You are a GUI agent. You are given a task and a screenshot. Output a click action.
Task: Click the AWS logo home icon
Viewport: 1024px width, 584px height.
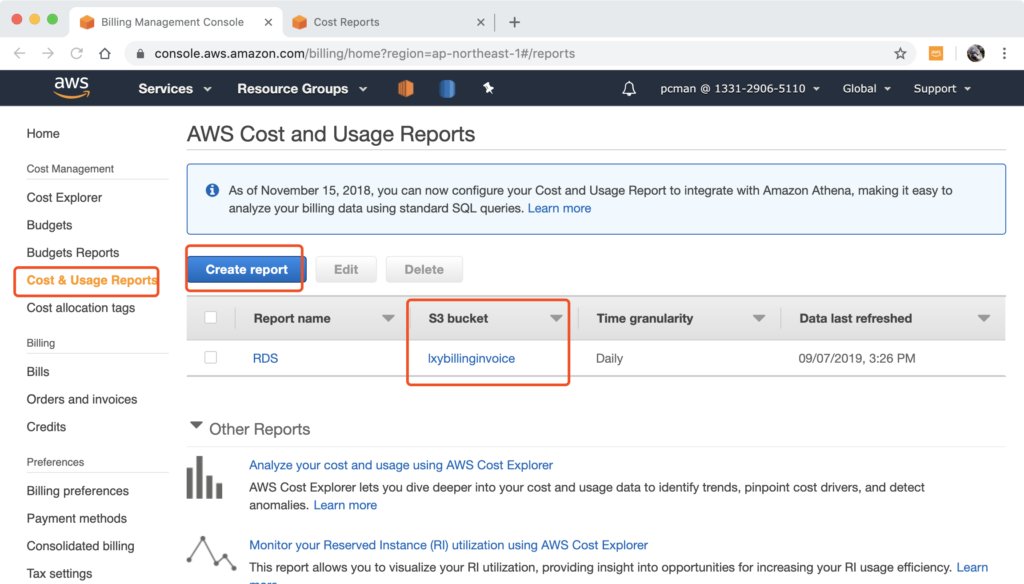(71, 88)
